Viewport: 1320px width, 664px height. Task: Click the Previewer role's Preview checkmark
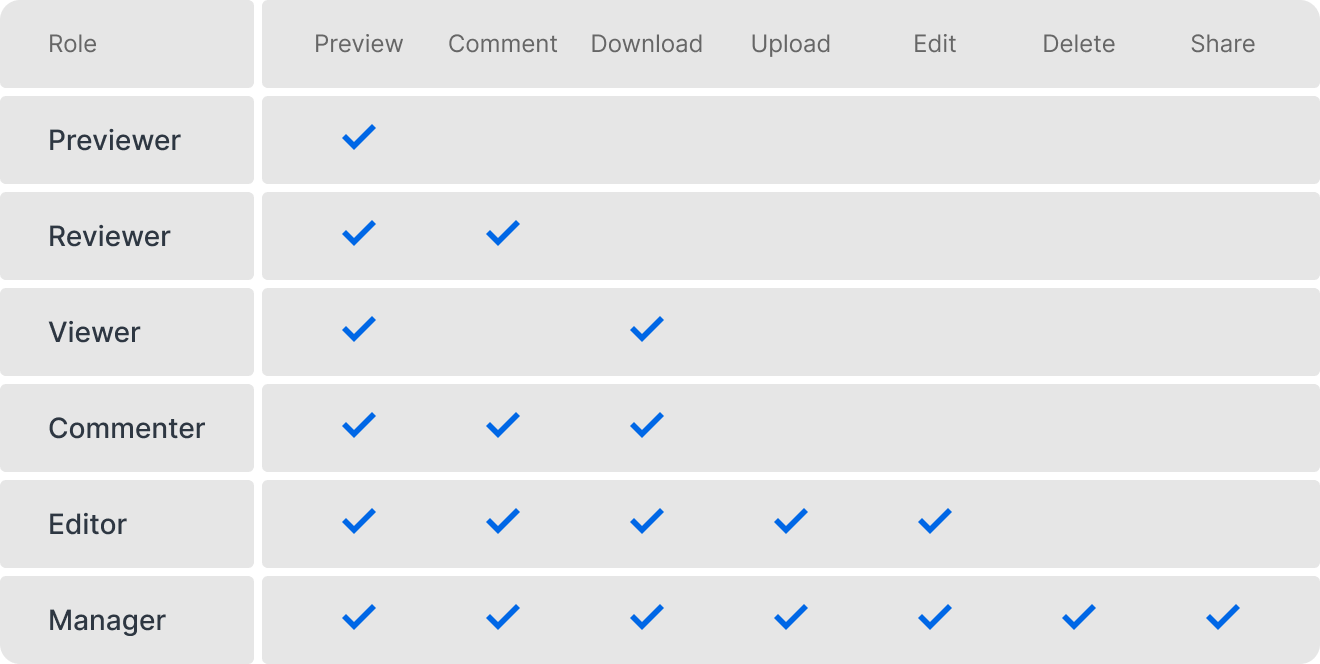[x=359, y=138]
